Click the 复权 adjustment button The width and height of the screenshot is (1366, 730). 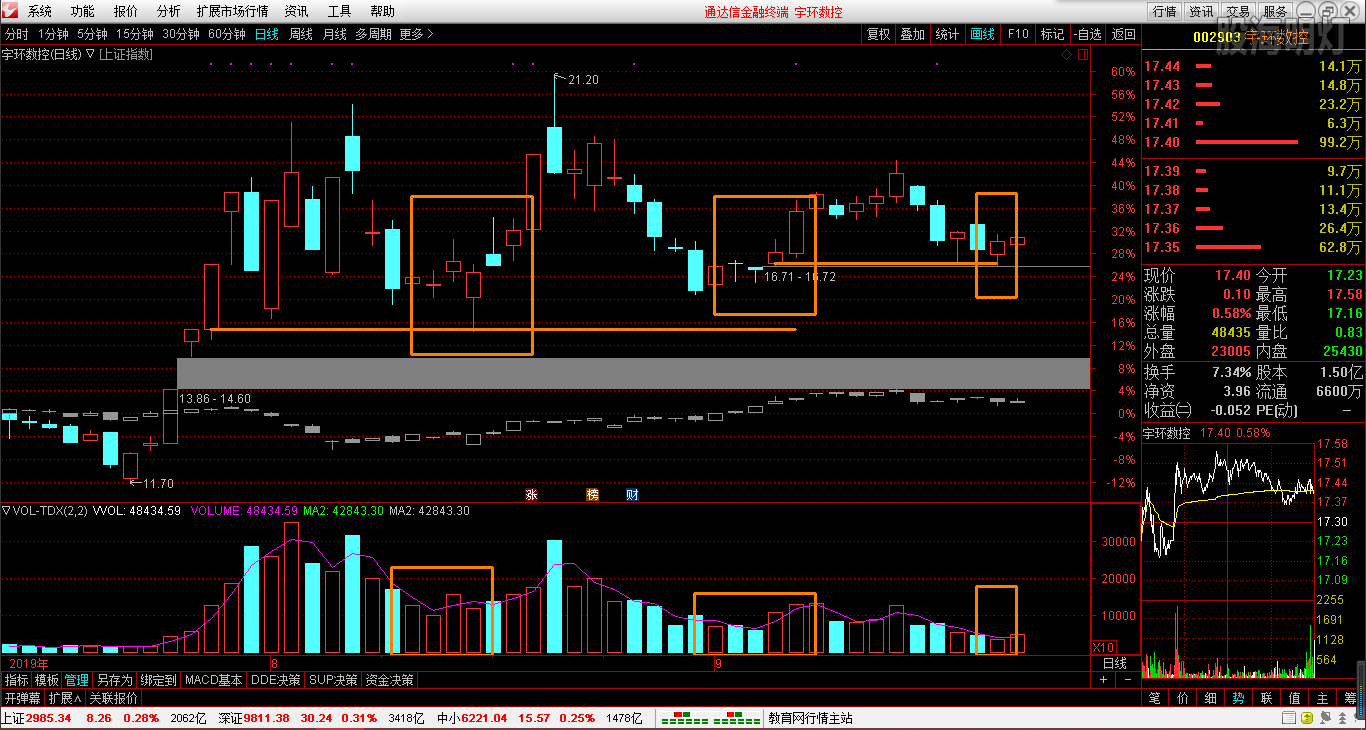[878, 34]
